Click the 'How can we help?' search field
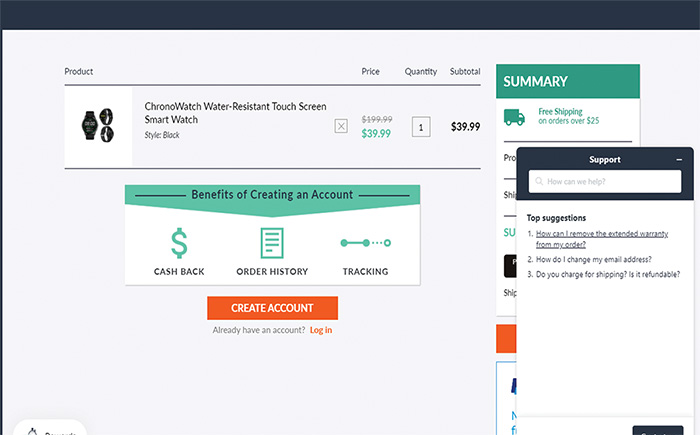 [x=605, y=181]
